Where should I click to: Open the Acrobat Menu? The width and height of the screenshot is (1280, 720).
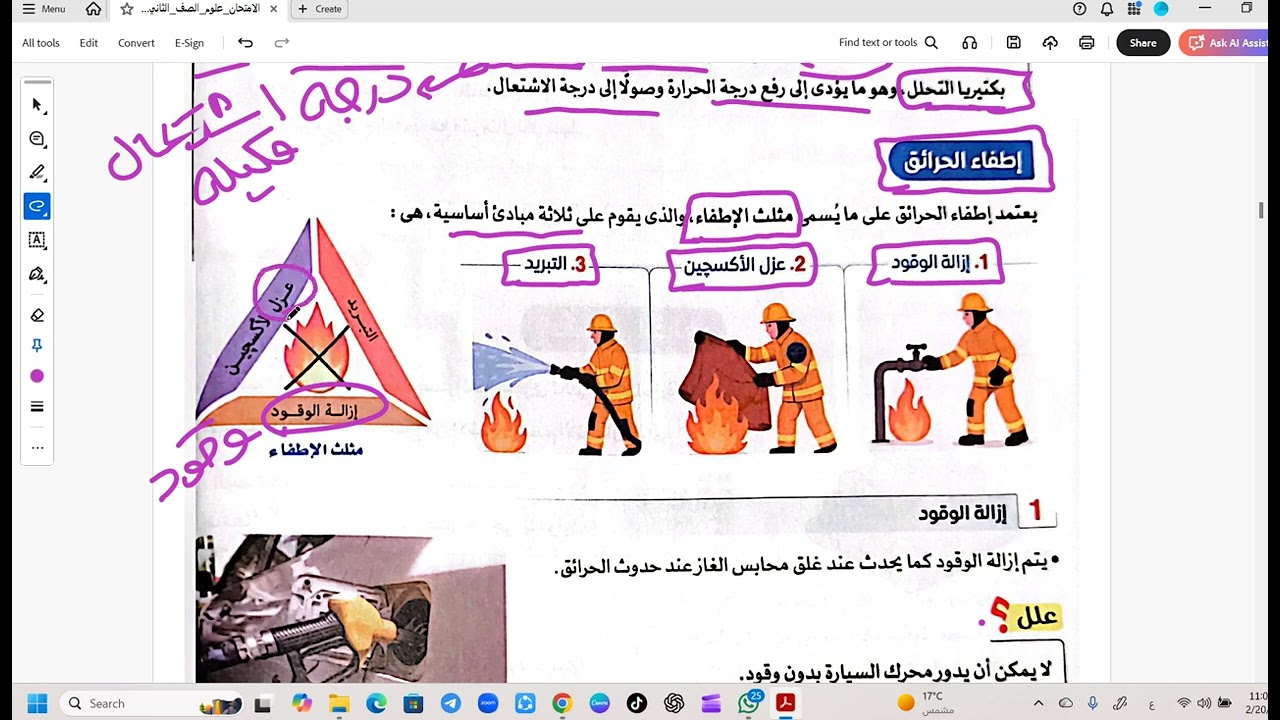(x=44, y=9)
